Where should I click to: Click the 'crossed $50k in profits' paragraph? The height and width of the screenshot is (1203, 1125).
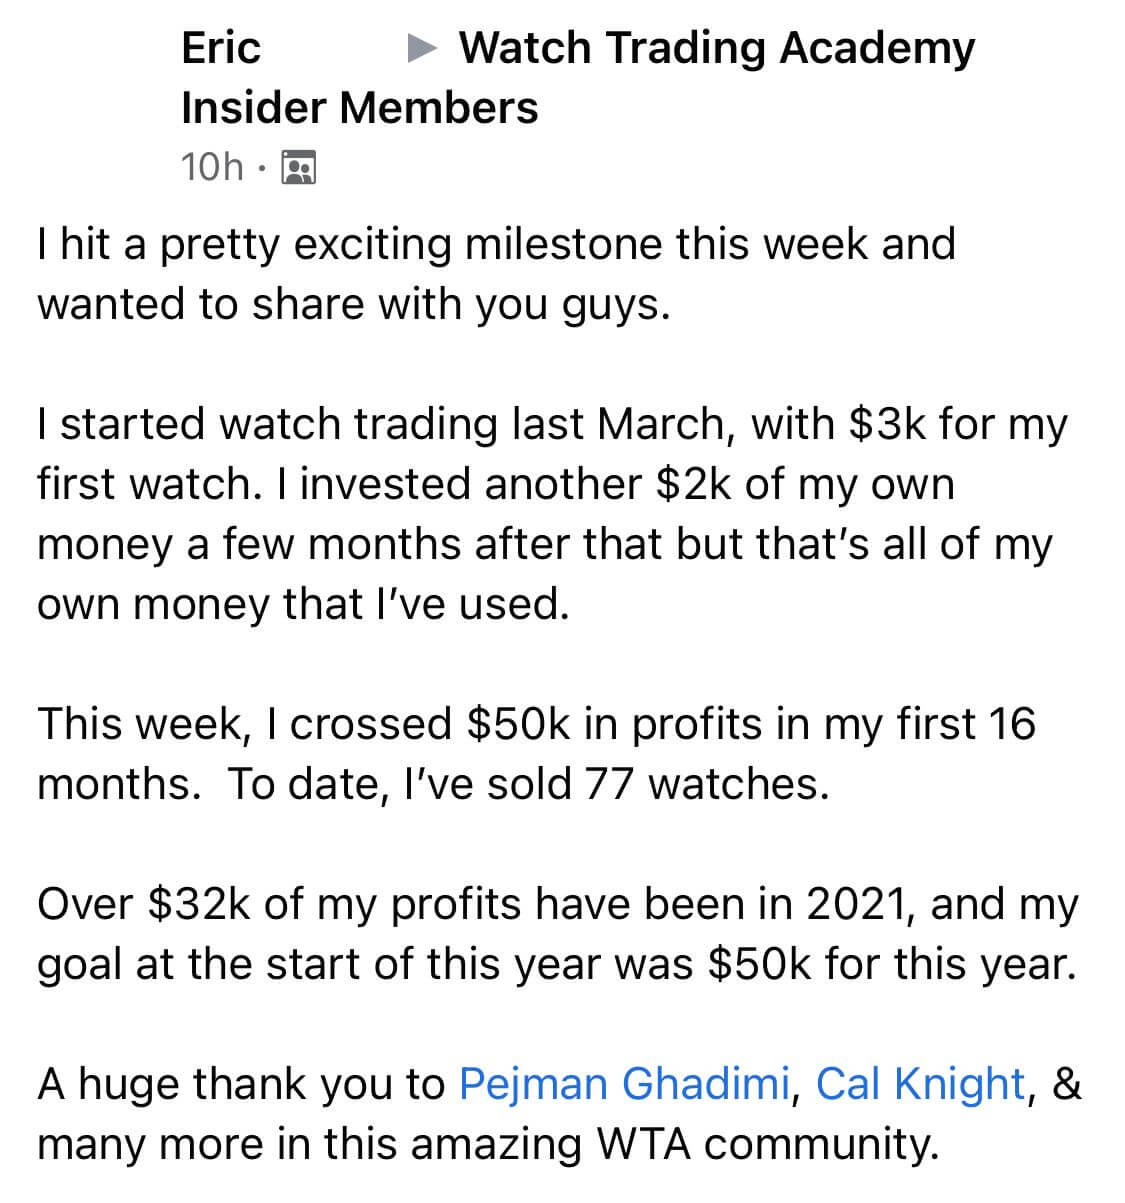(x=536, y=754)
